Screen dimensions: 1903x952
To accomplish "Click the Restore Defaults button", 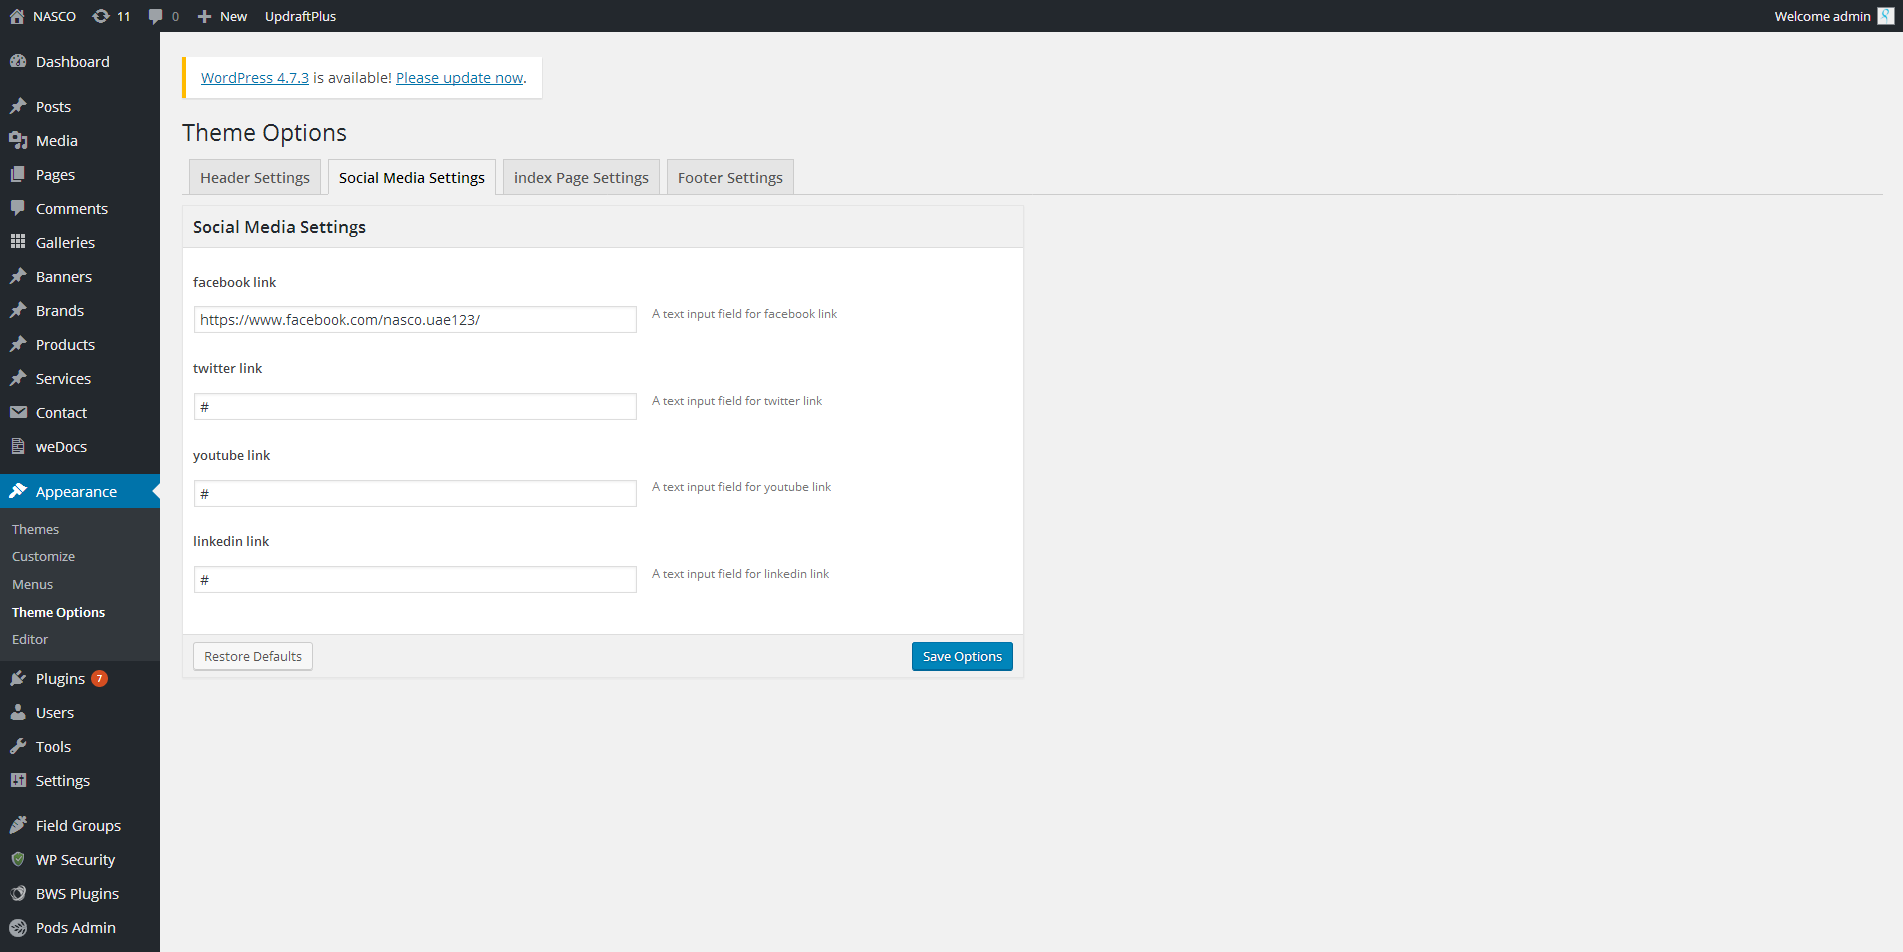I will click(x=252, y=656).
